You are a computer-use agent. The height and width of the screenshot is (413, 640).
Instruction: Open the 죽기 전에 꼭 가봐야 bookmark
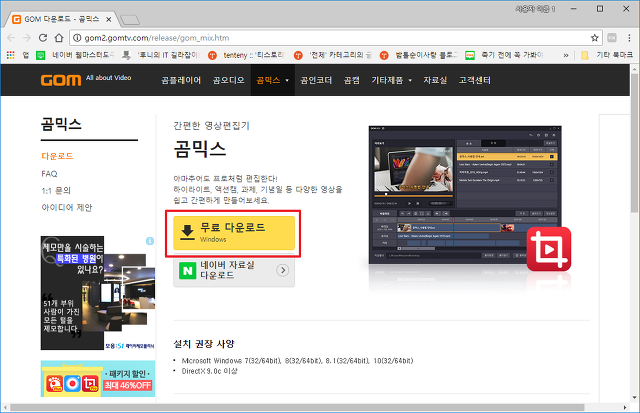(504, 55)
